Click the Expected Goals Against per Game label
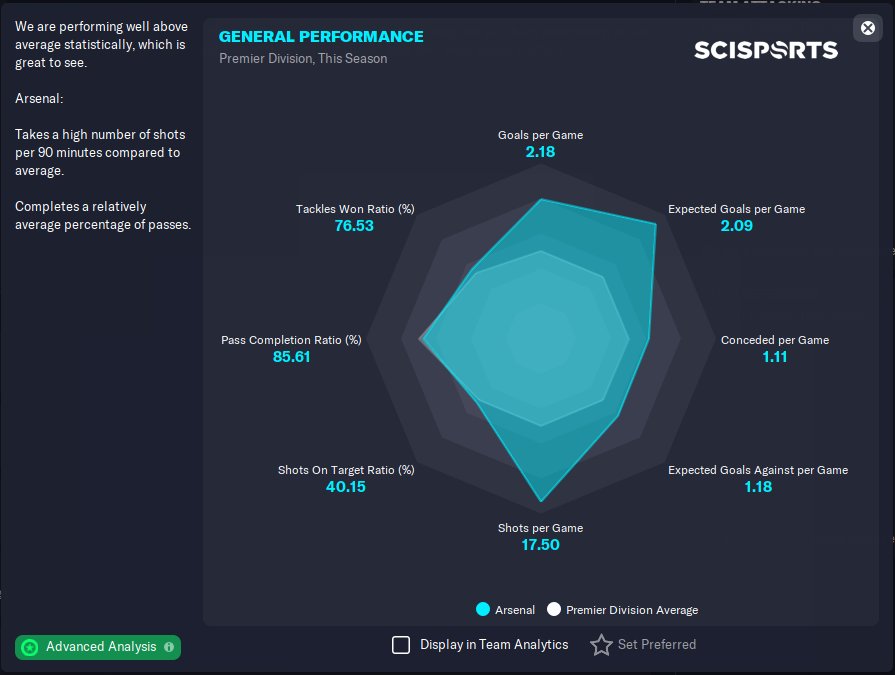This screenshot has height=675, width=895. click(758, 470)
